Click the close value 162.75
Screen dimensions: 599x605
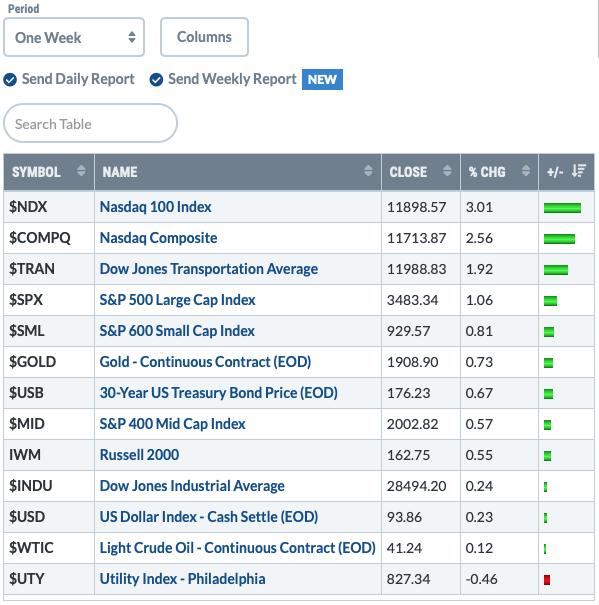click(408, 455)
